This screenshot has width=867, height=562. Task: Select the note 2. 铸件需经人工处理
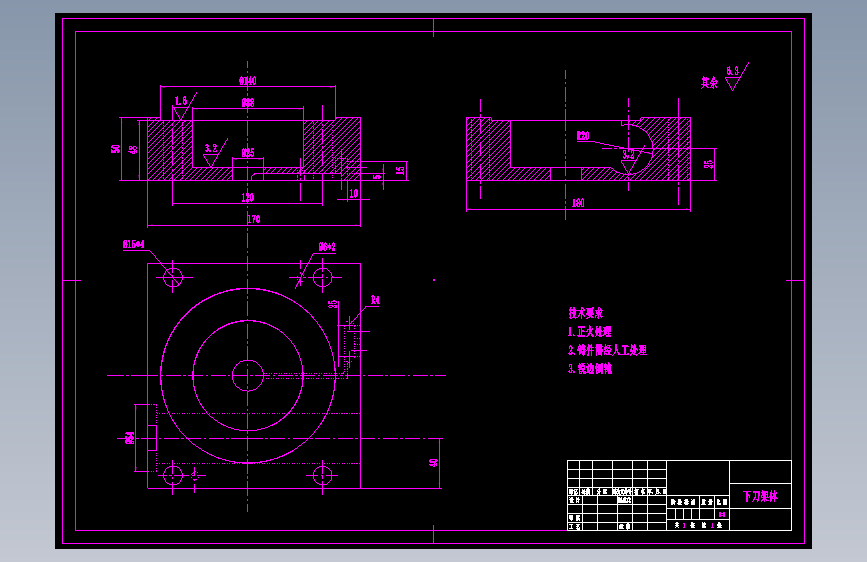pos(607,350)
